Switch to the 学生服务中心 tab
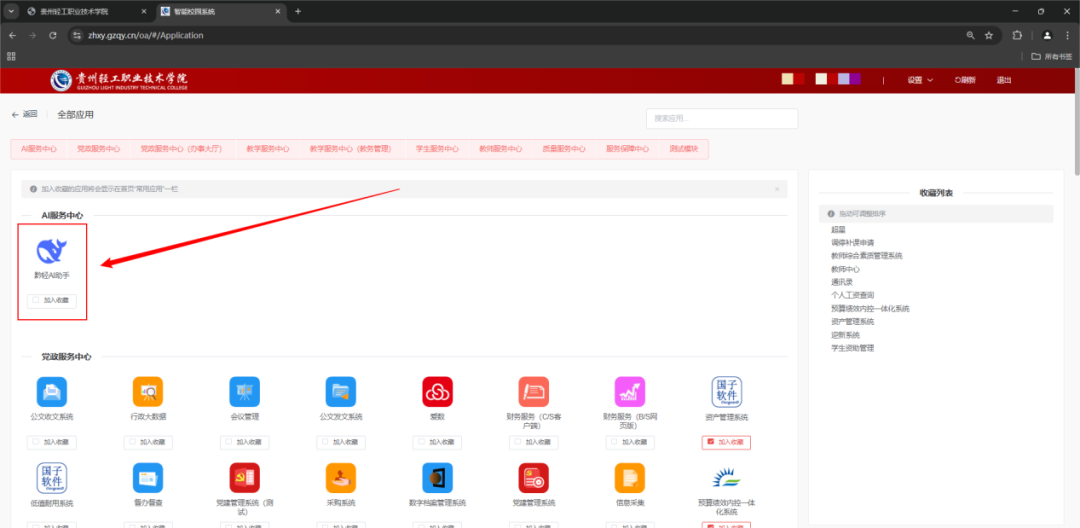The height and width of the screenshot is (528, 1080). 437,149
